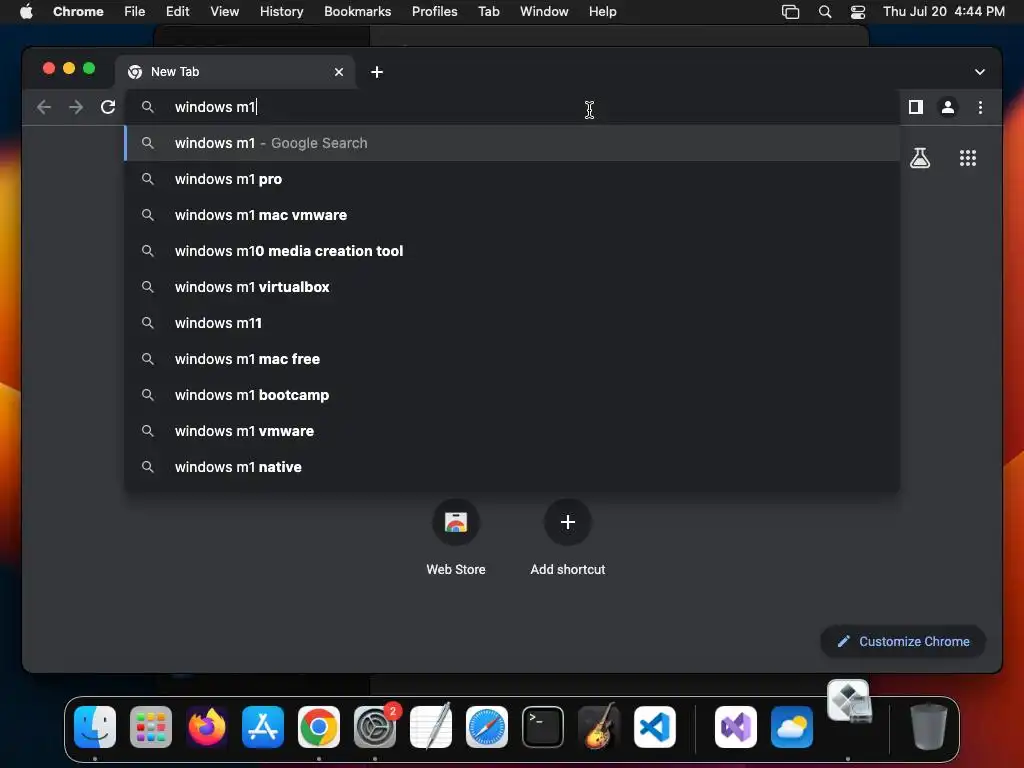Click the browser forward arrow
This screenshot has height=768, width=1024.
tap(76, 107)
